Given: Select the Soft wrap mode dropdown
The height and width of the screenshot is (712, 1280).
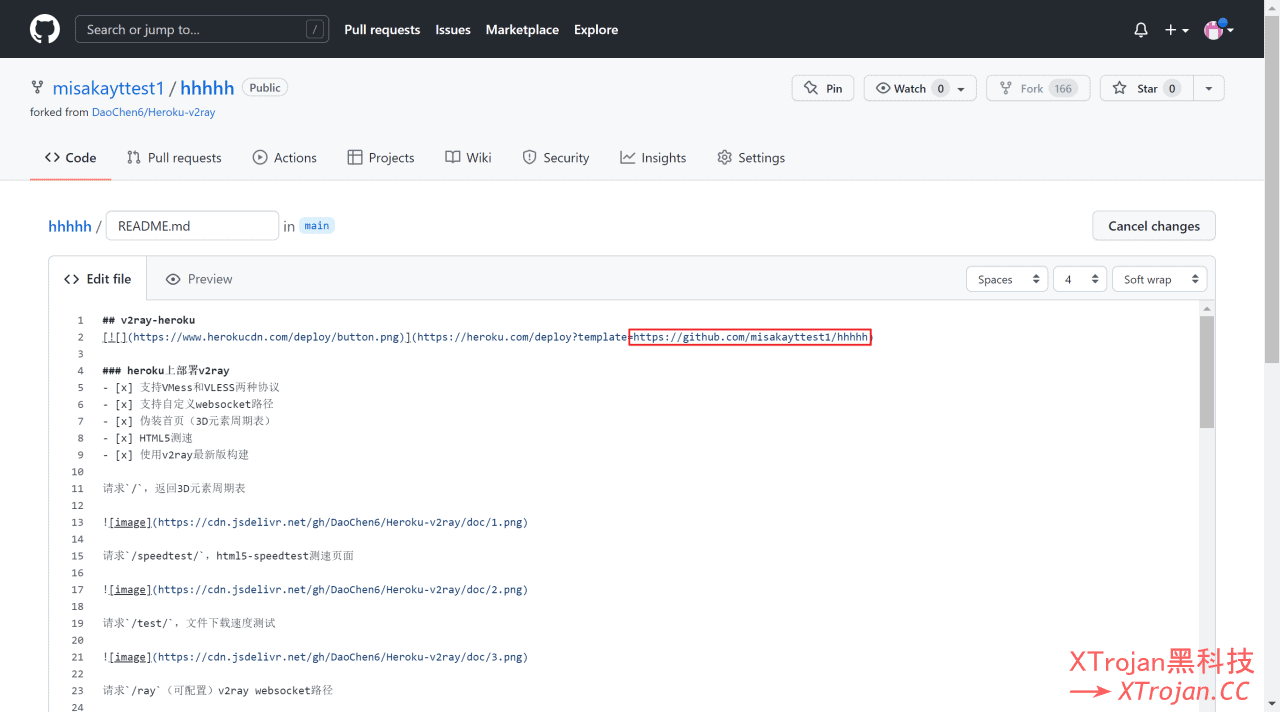Looking at the screenshot, I should pos(1159,279).
